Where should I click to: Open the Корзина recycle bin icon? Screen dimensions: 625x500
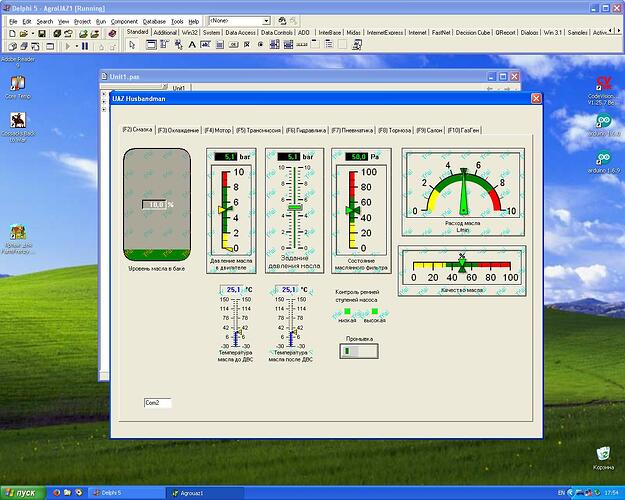coord(603,459)
